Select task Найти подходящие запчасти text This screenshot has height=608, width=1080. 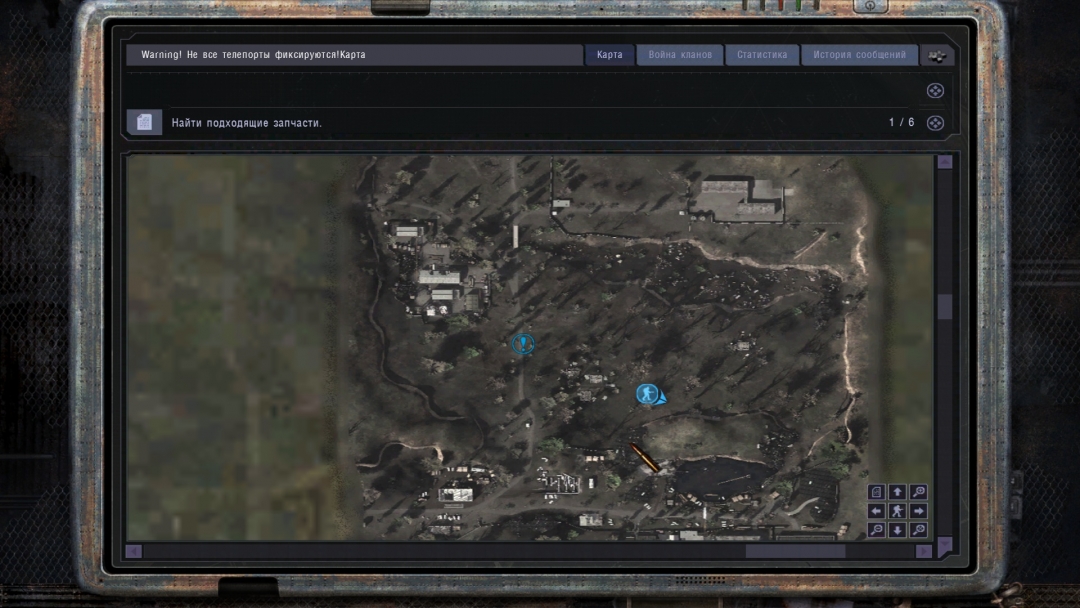pyautogui.click(x=247, y=123)
